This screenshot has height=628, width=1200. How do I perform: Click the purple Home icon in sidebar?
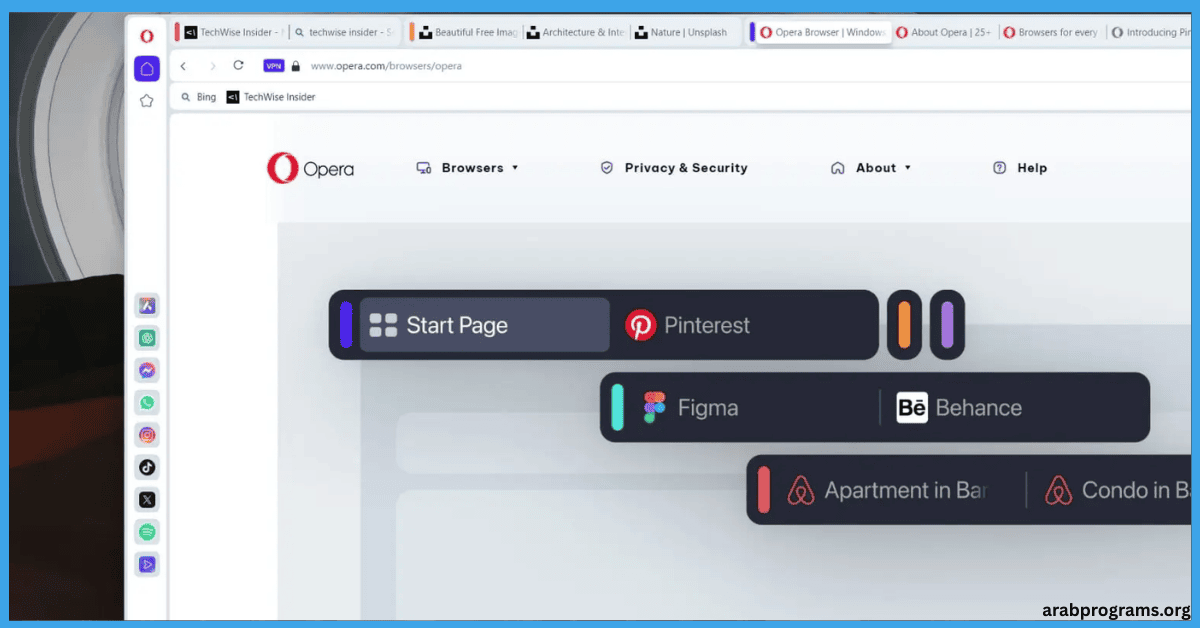pyautogui.click(x=147, y=69)
